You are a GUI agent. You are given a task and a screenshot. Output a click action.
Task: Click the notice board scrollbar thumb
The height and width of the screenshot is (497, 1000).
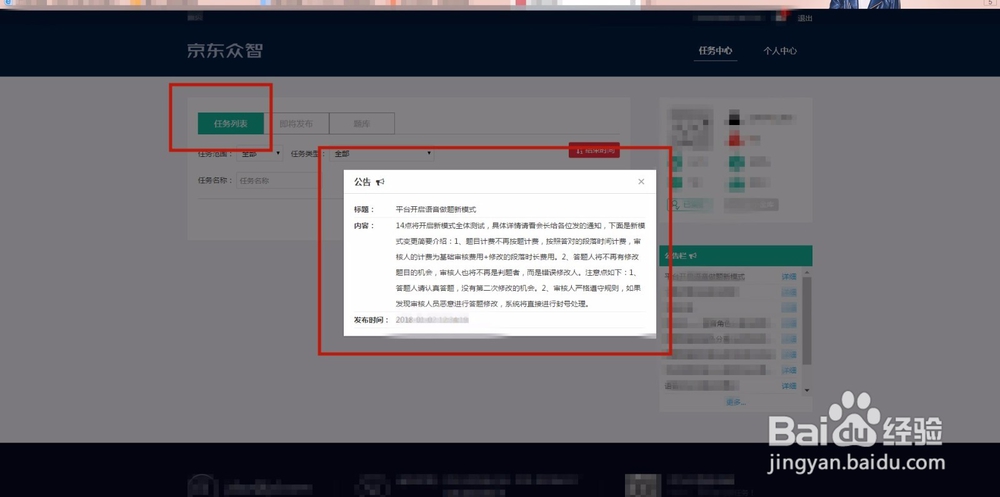[x=807, y=321]
